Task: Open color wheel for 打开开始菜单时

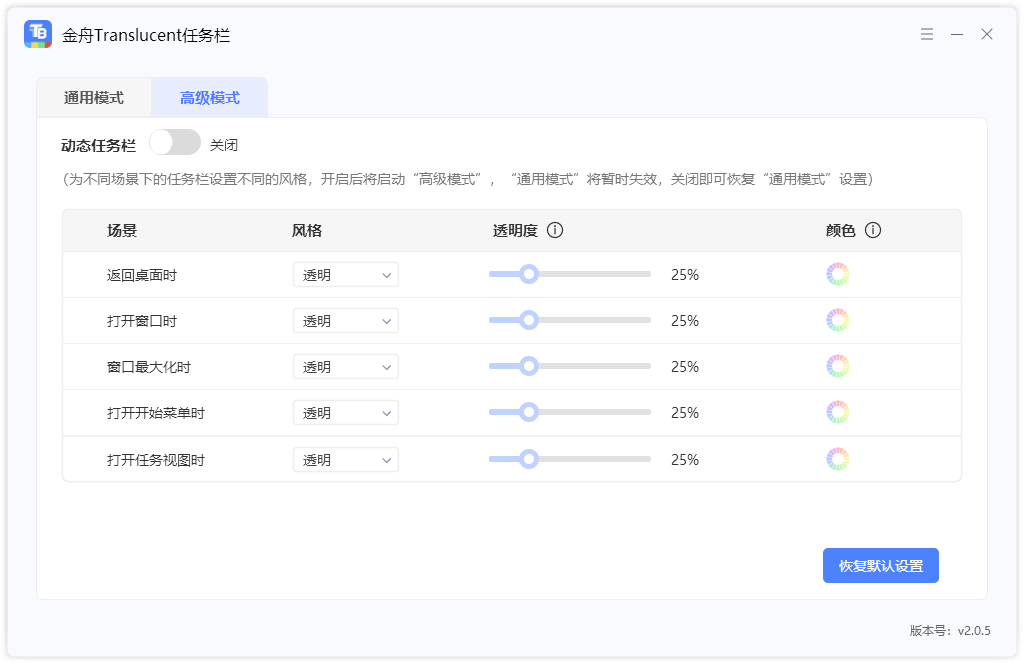Action: click(x=838, y=412)
